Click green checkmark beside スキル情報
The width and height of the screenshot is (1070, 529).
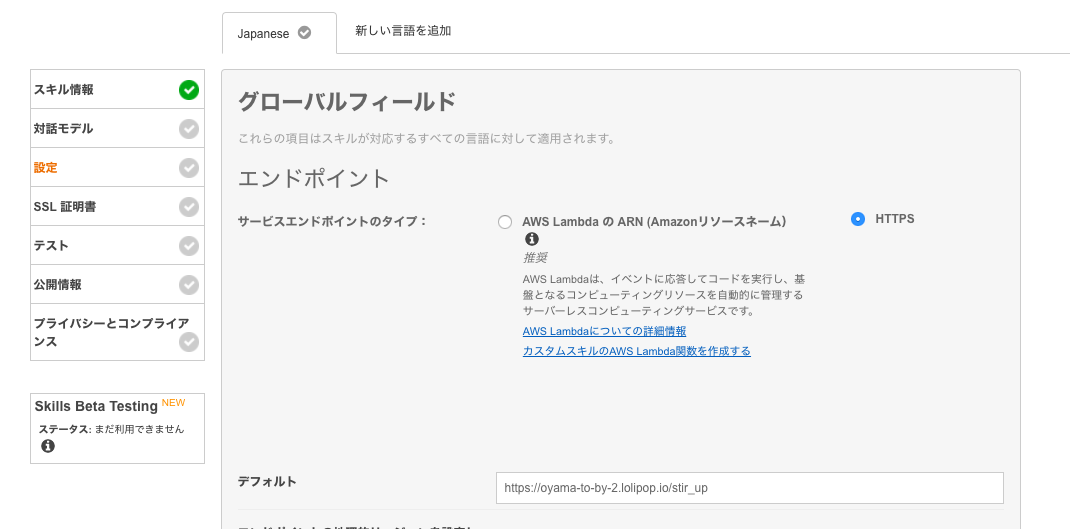pos(189,89)
